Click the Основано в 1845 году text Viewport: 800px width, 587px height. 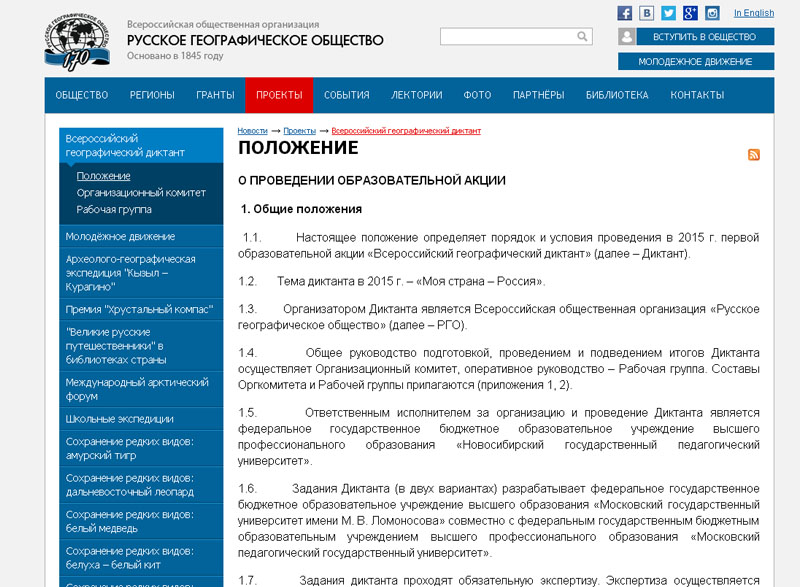(x=175, y=56)
